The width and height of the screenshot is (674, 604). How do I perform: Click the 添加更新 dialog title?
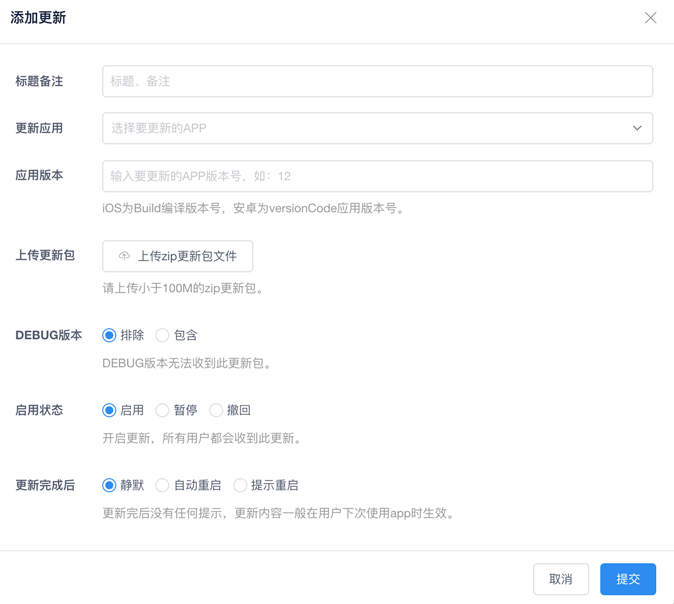(38, 18)
